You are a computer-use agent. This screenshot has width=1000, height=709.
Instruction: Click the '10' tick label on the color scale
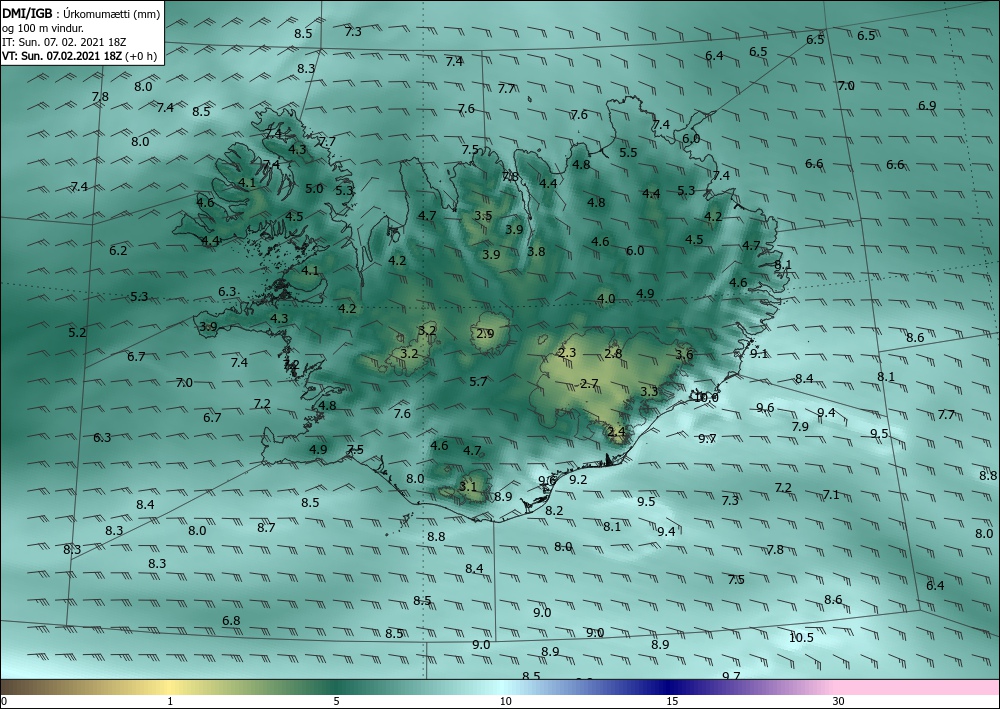(505, 701)
